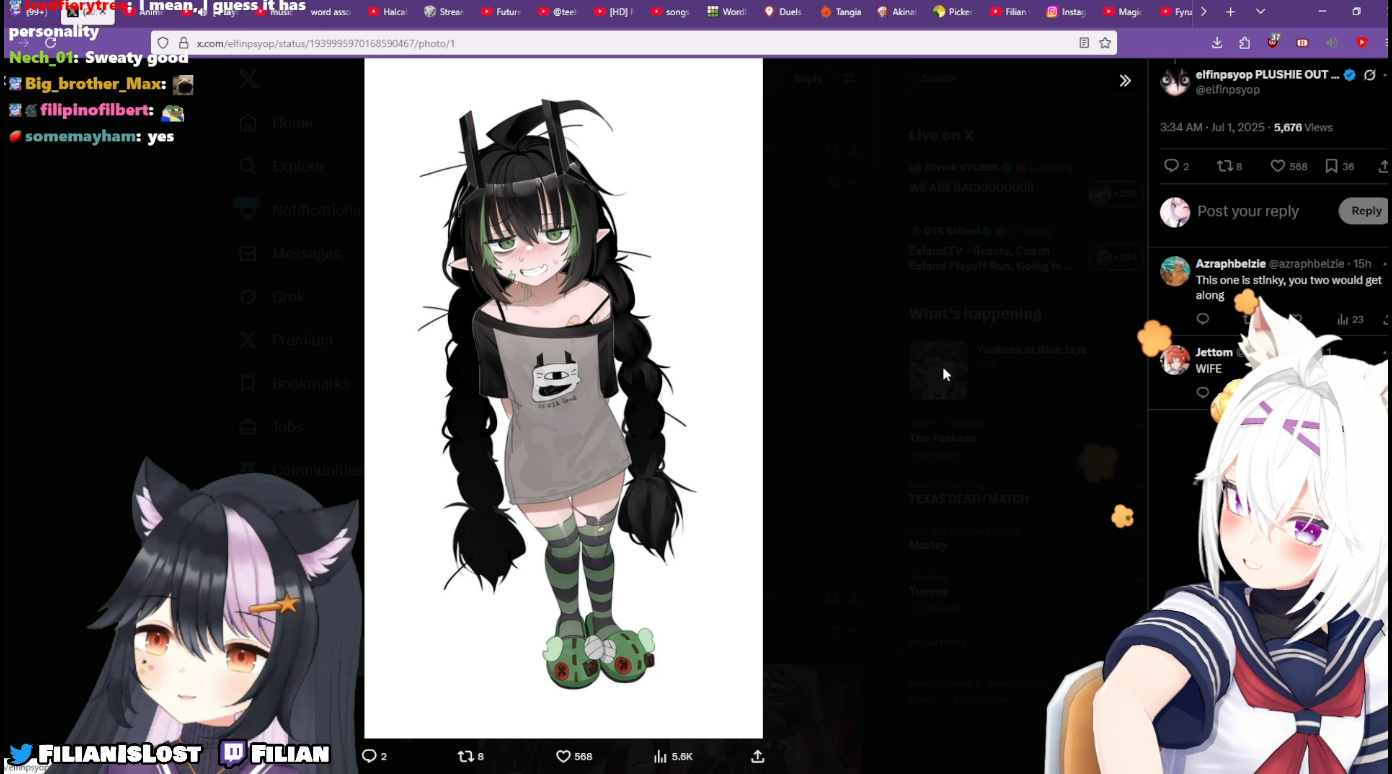The image size is (1392, 774).
Task: Repost via the sidebar icon showing 8
Action: tap(1229, 166)
